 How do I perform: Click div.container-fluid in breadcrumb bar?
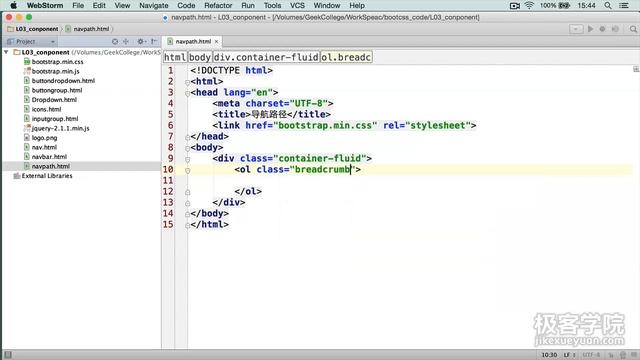(x=266, y=57)
